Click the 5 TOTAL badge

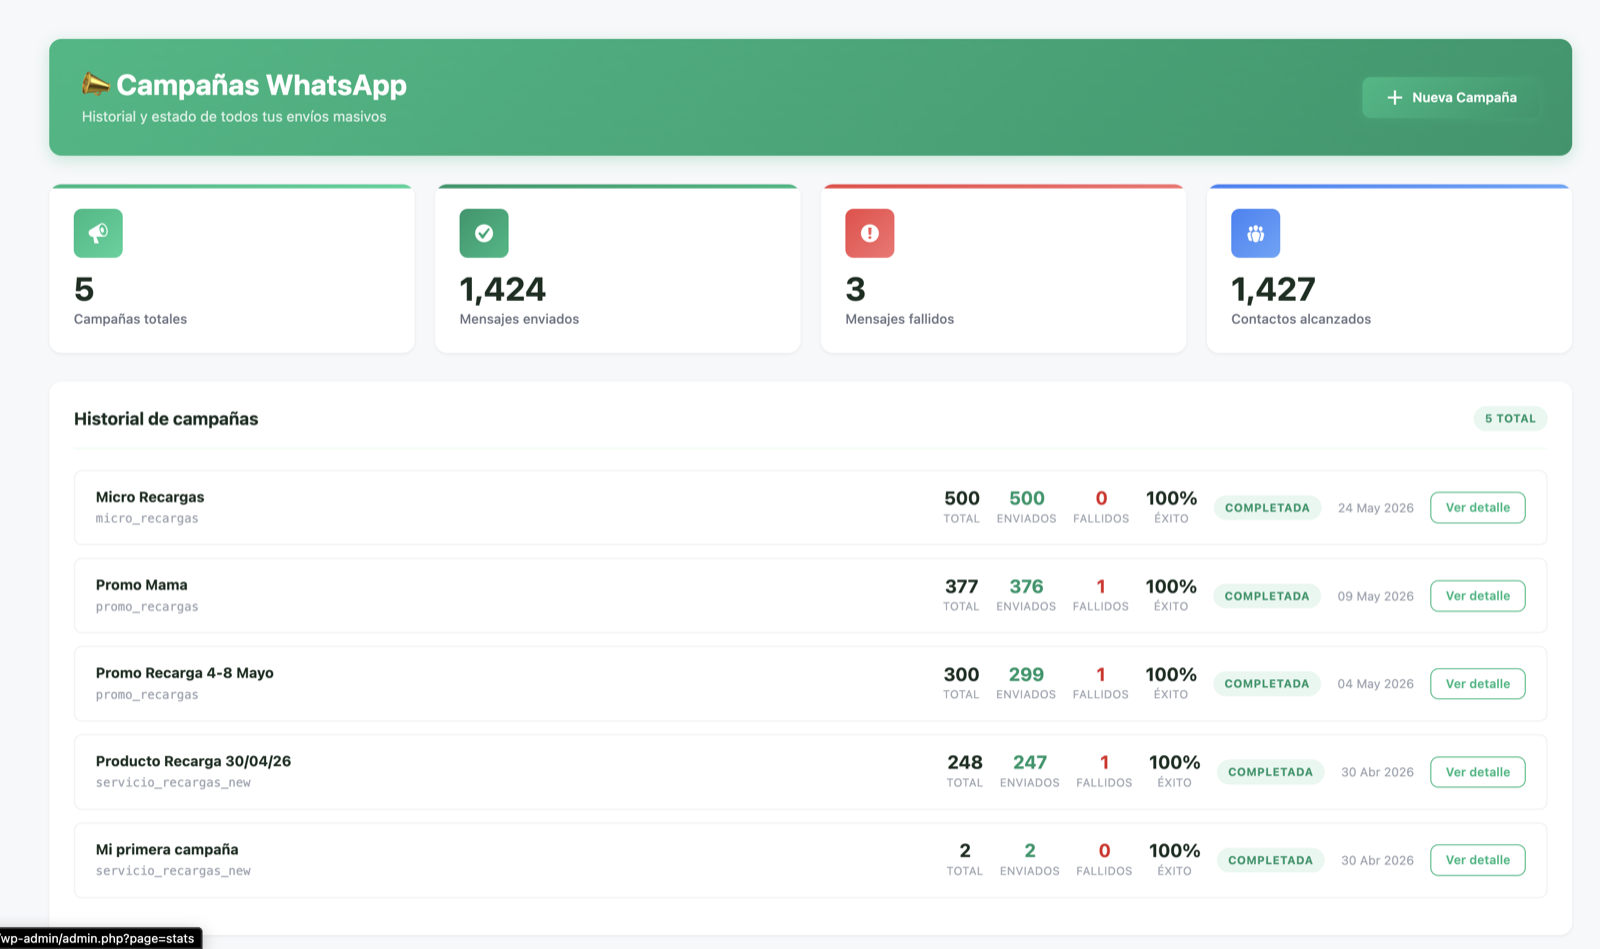pos(1510,418)
